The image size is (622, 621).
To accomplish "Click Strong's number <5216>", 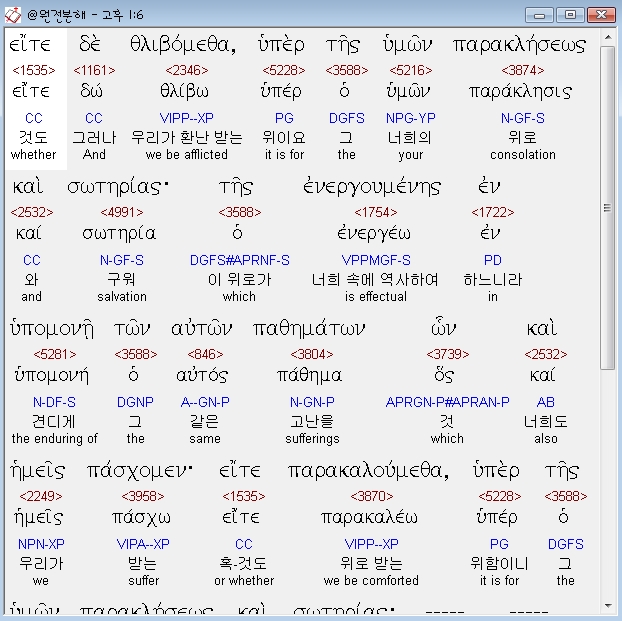I will point(411,71).
